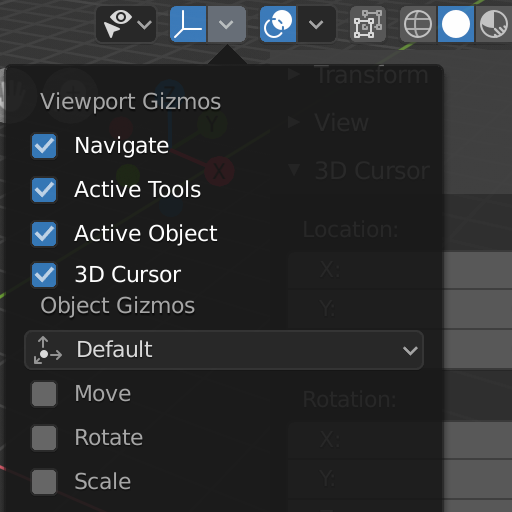The image size is (512, 512).
Task: Uncheck the Navigate gizmo checkbox
Action: tap(44, 146)
